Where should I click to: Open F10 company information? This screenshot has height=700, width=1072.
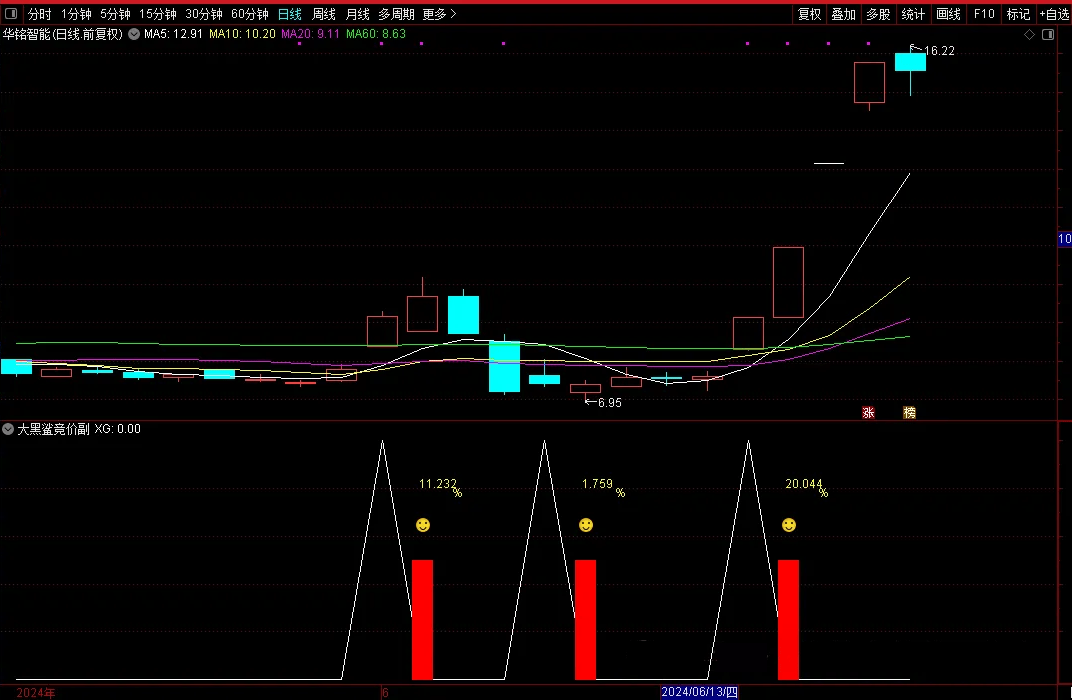tap(984, 14)
